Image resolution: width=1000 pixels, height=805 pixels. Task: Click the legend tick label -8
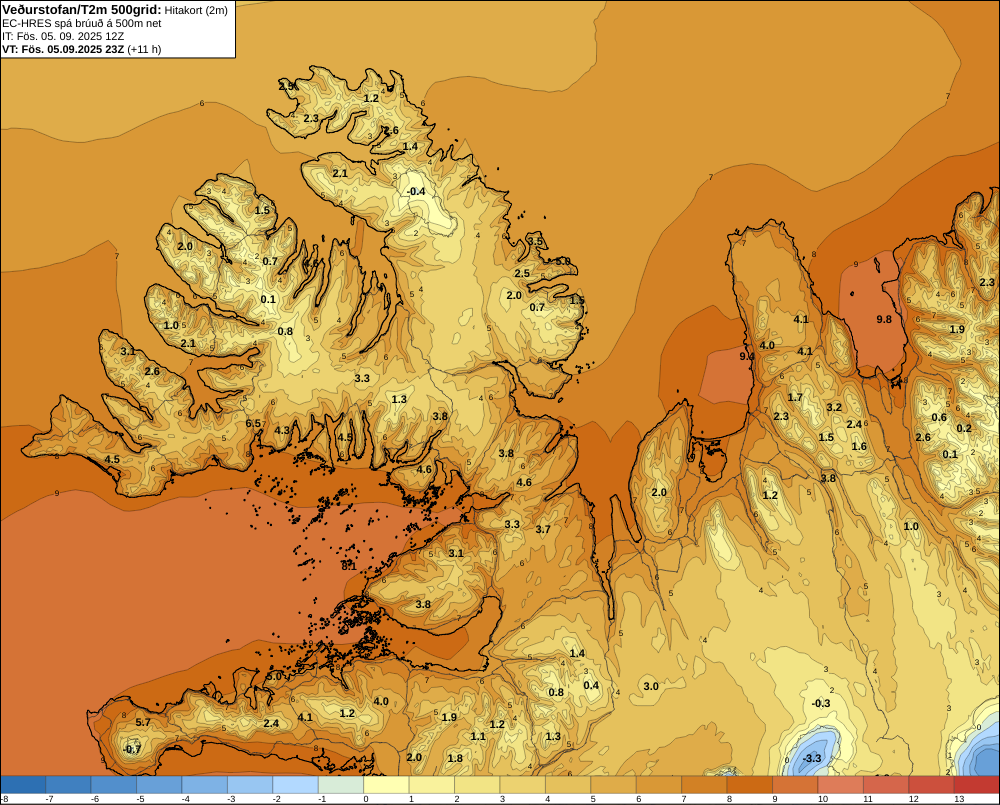click(4, 799)
